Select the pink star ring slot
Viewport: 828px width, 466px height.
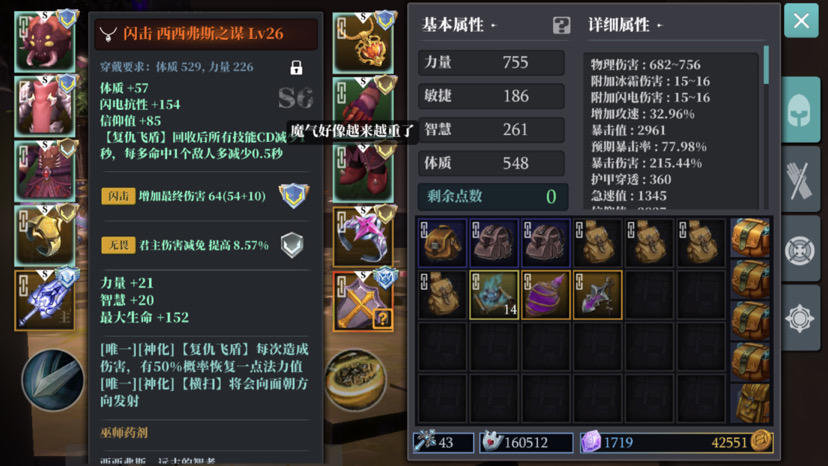(363, 236)
